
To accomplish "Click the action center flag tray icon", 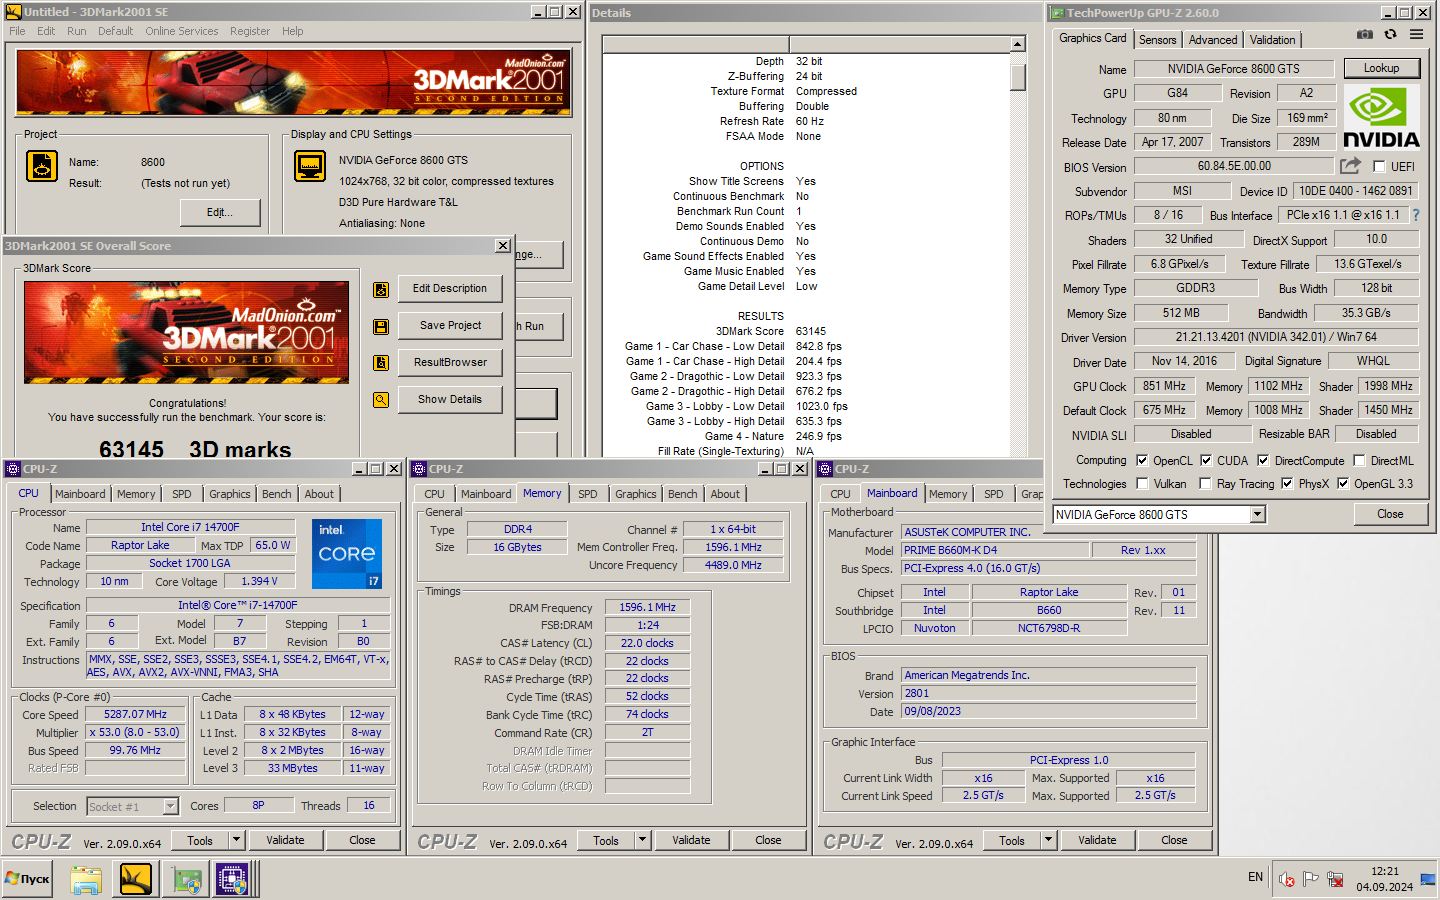I will 1310,879.
